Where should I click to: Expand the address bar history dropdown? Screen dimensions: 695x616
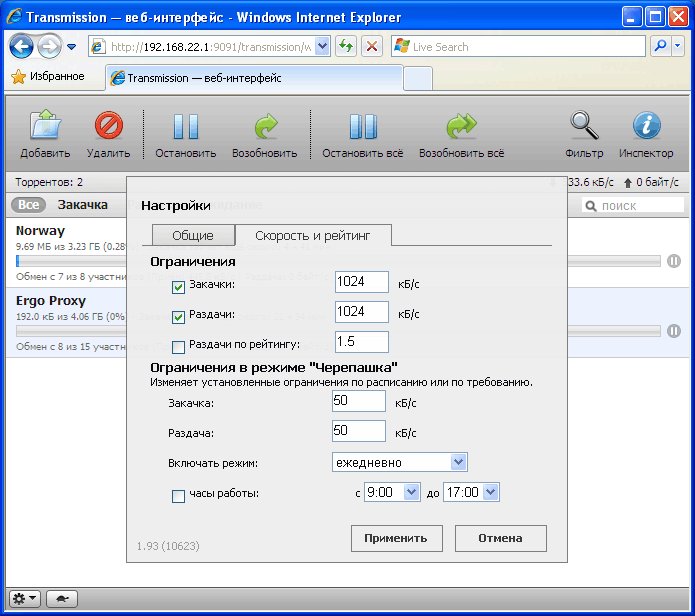[x=322, y=46]
